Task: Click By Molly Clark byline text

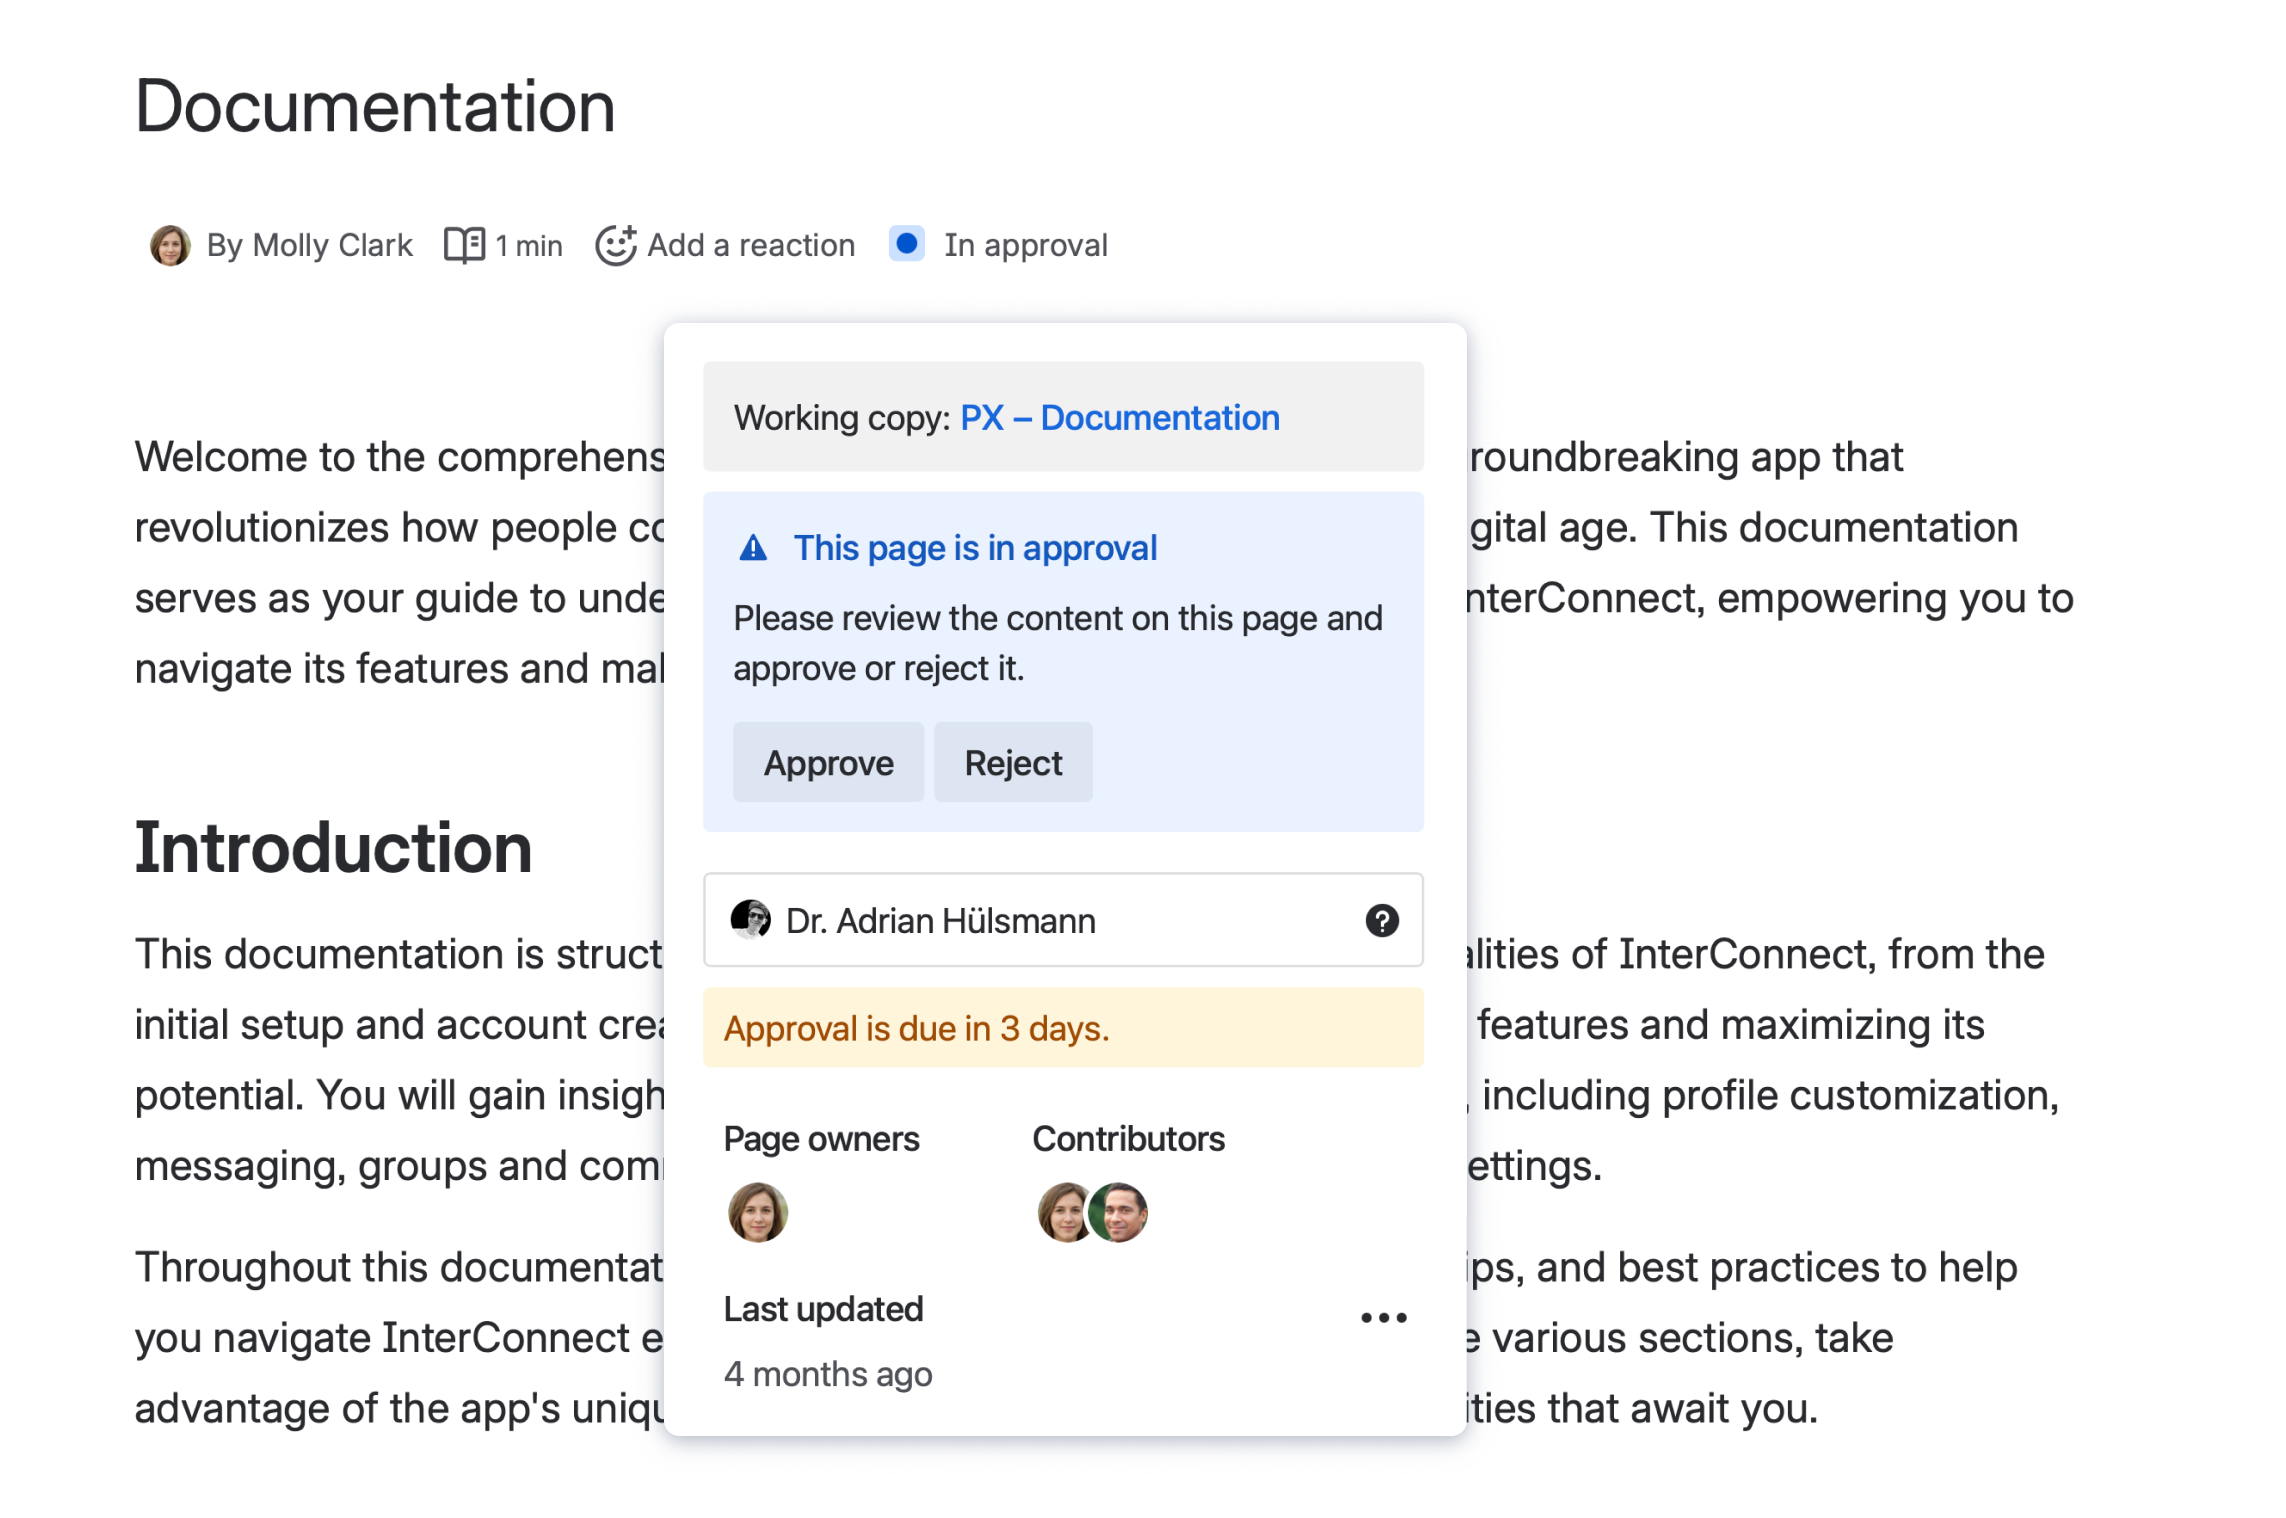Action: [310, 244]
